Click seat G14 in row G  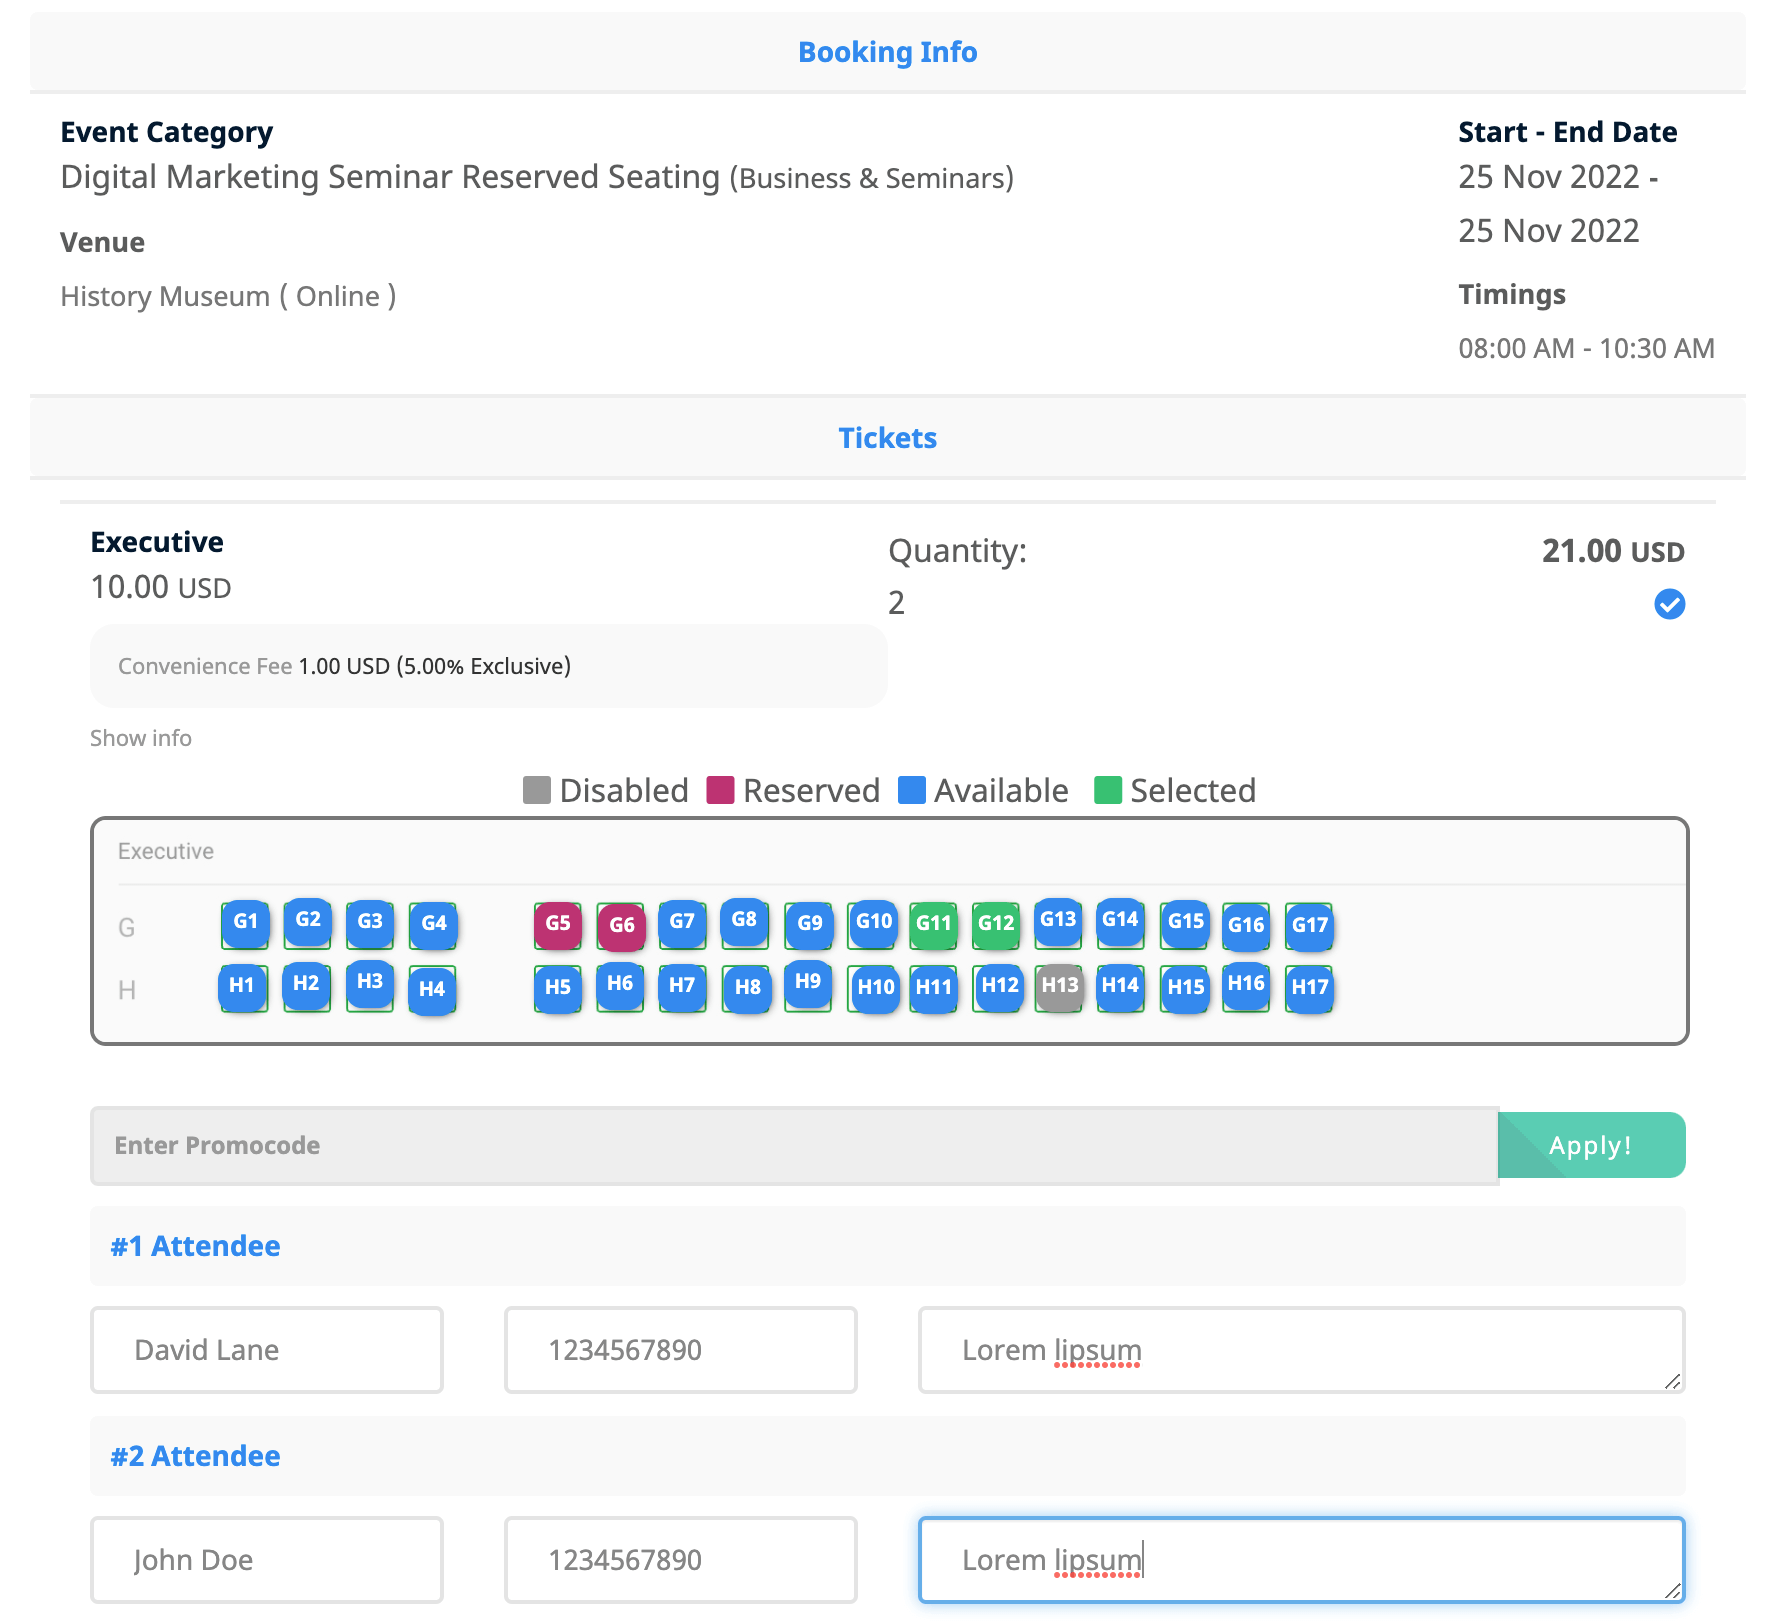tap(1121, 922)
